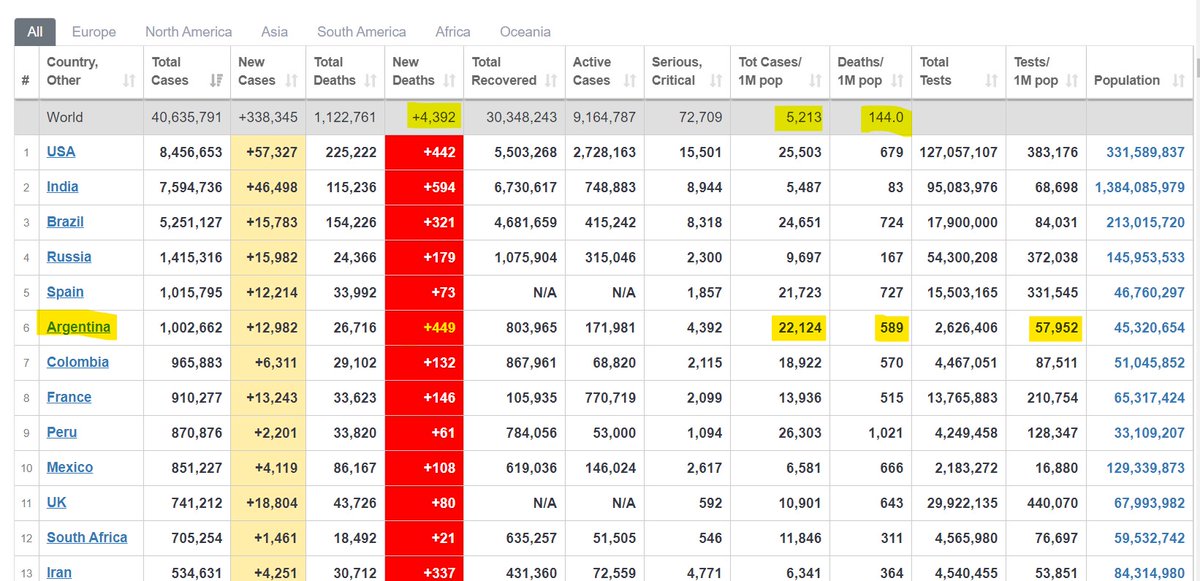Click Peru's population 33,109,207 link
This screenshot has height=581, width=1200.
click(1149, 432)
